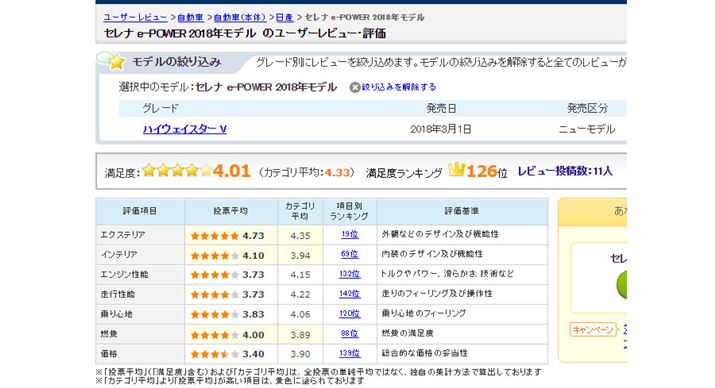Click the category average 4.35 cell
Viewport: 715px width, 388px height.
click(x=300, y=236)
